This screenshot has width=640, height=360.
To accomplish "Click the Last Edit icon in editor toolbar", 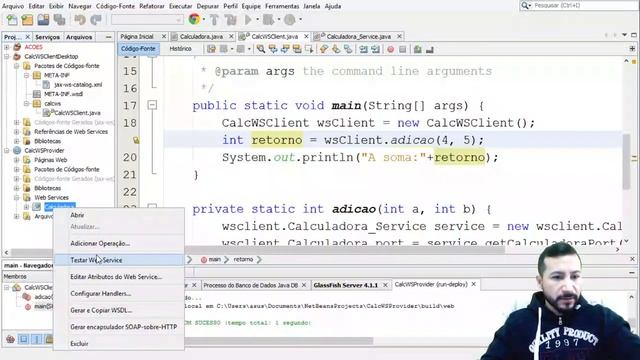I will click(x=211, y=49).
